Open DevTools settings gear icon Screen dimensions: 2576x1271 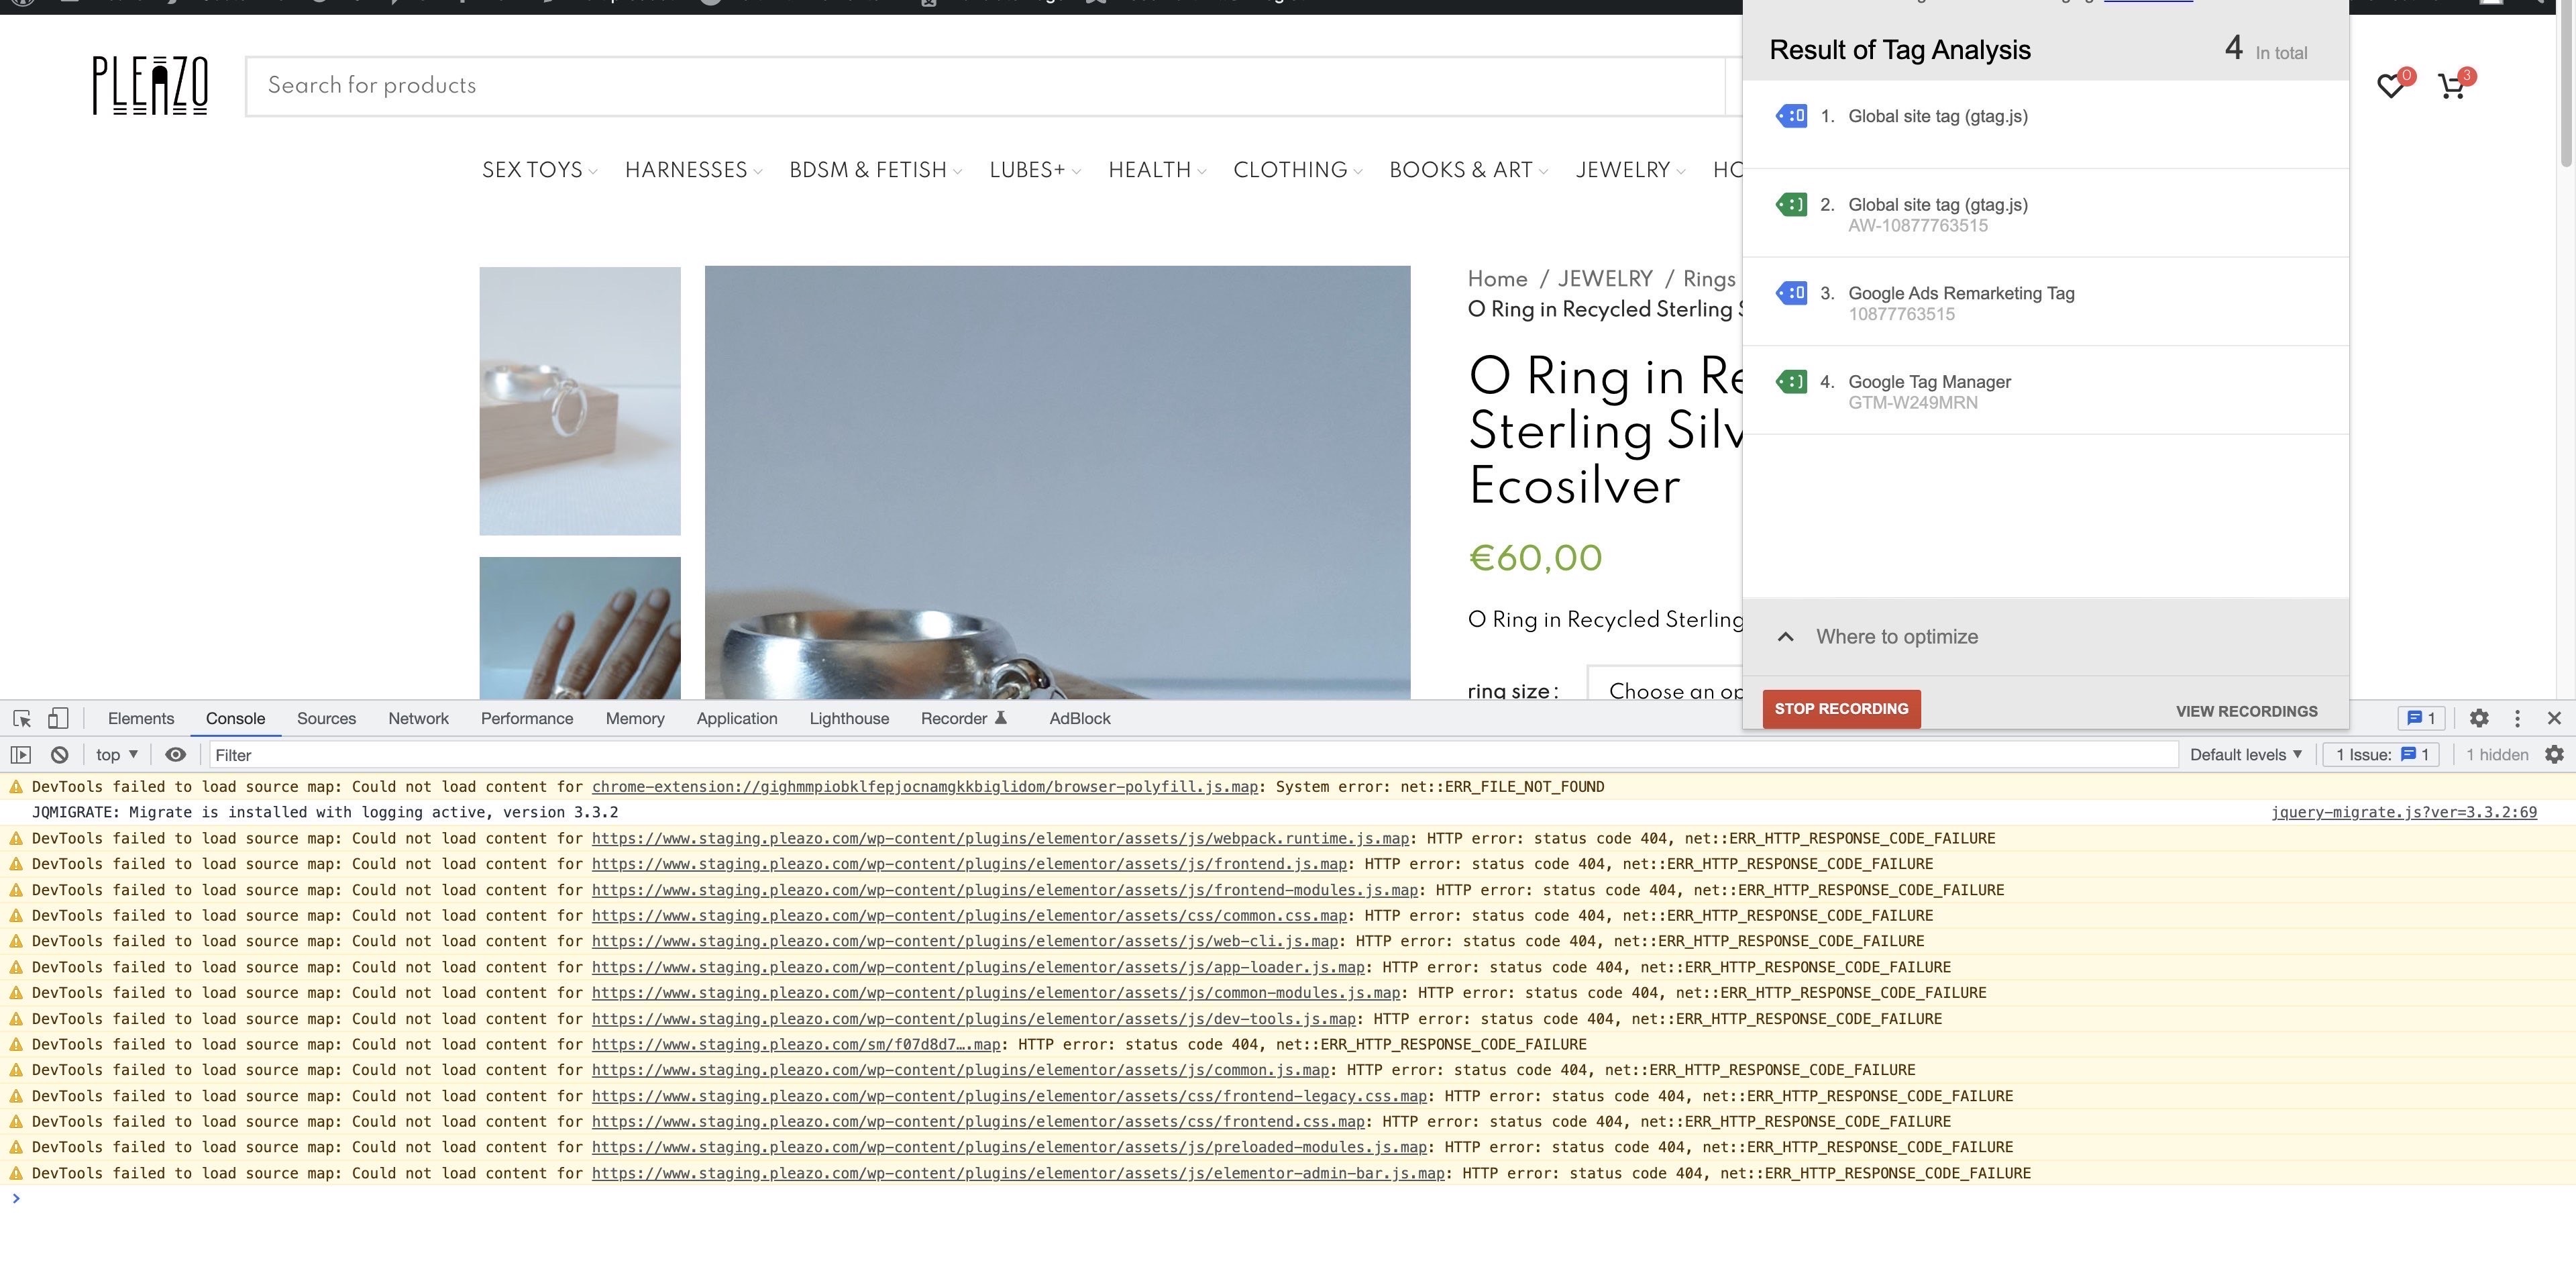click(x=2478, y=718)
